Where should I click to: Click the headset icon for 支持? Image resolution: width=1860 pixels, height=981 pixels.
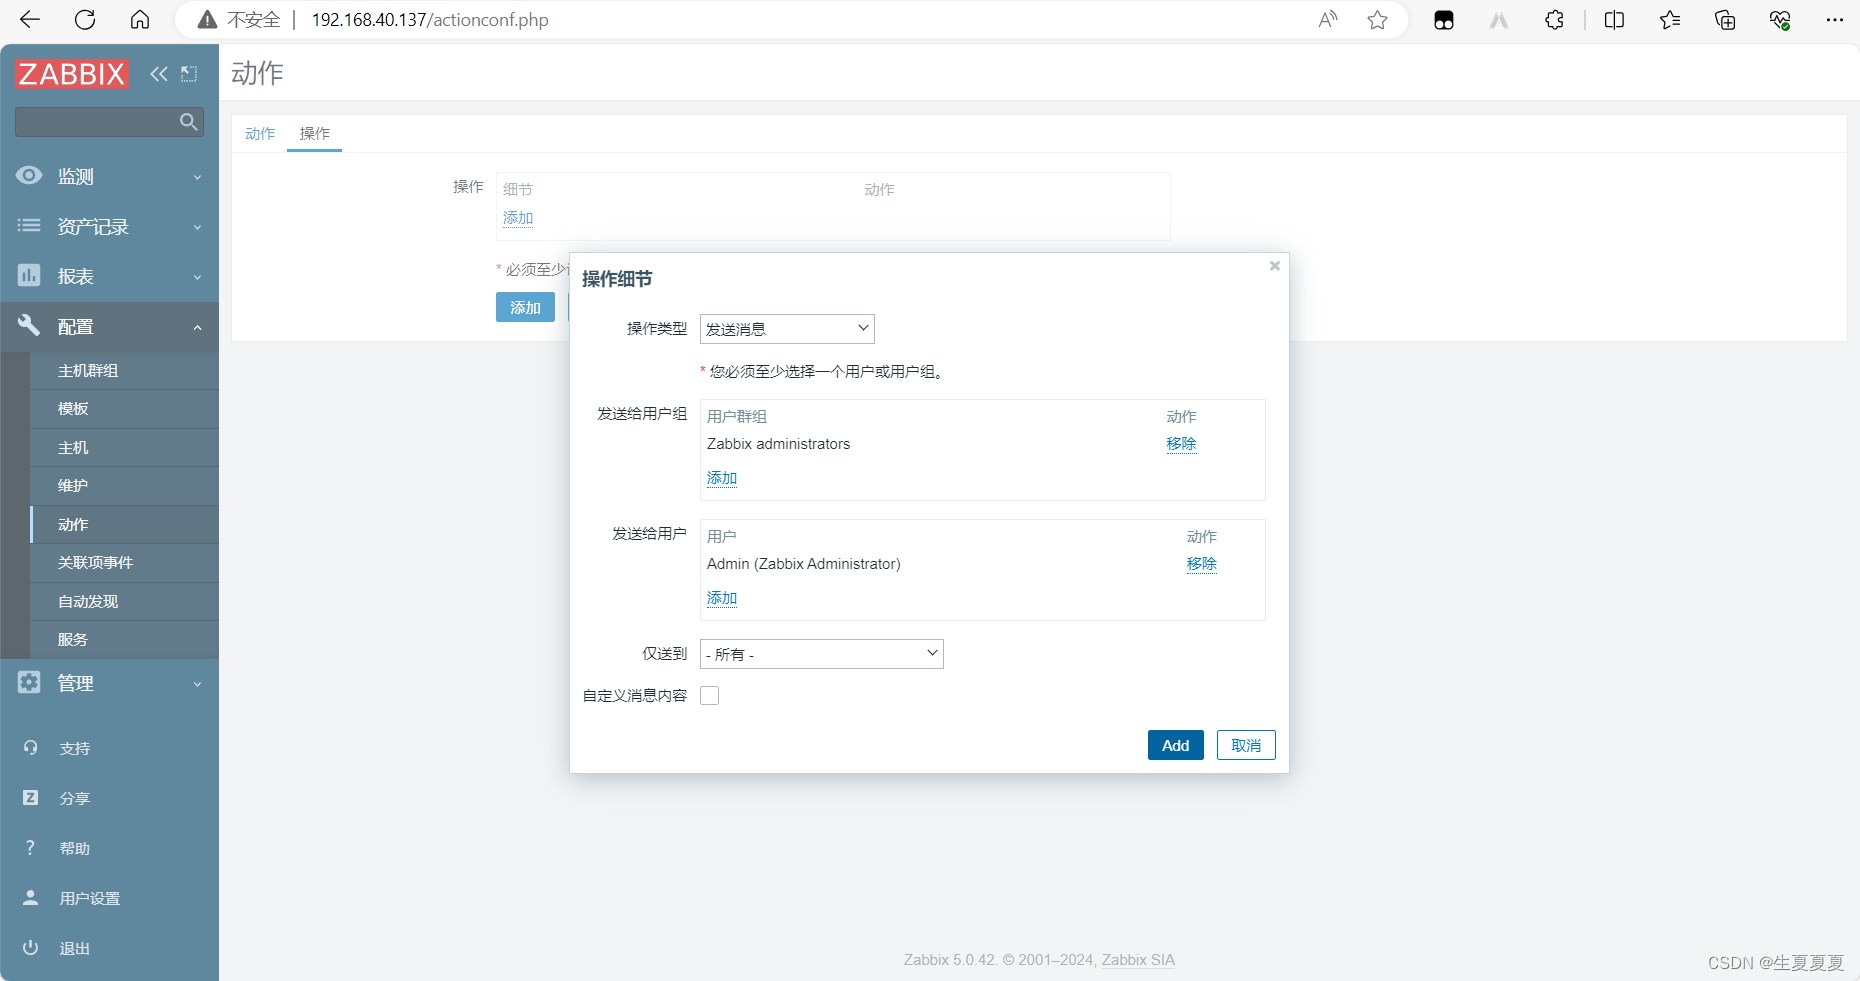pos(30,748)
